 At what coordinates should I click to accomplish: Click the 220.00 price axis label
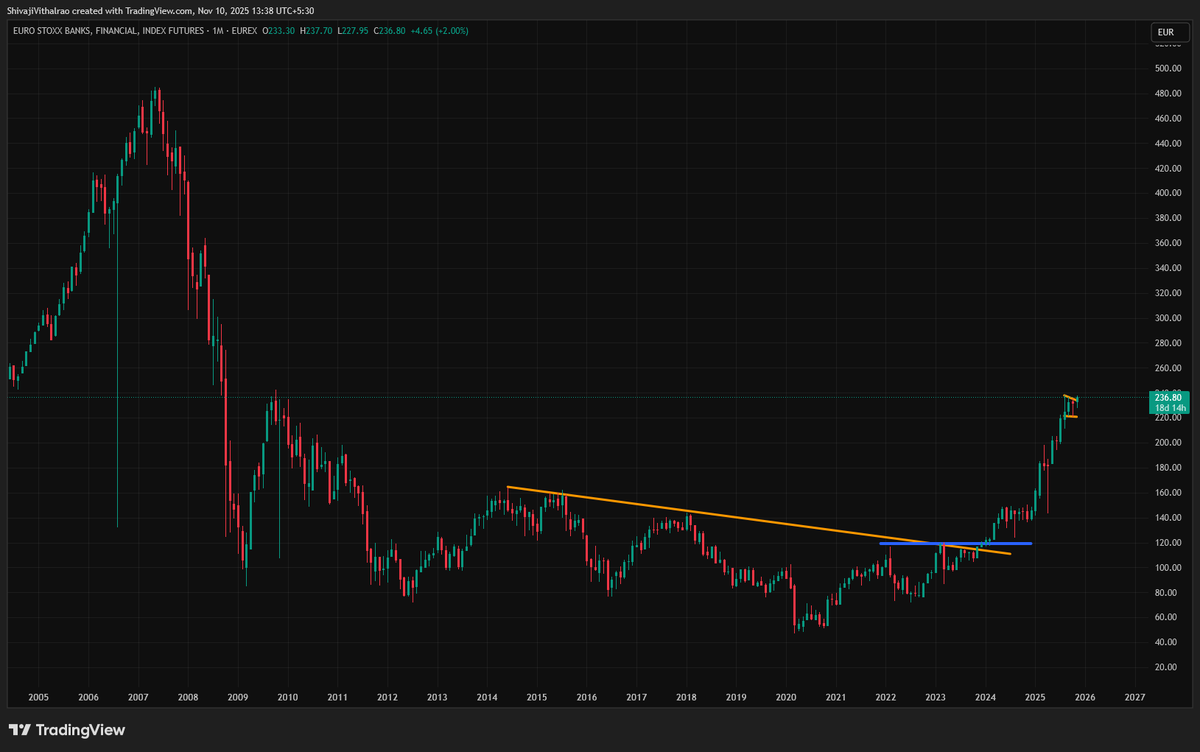pos(1167,418)
